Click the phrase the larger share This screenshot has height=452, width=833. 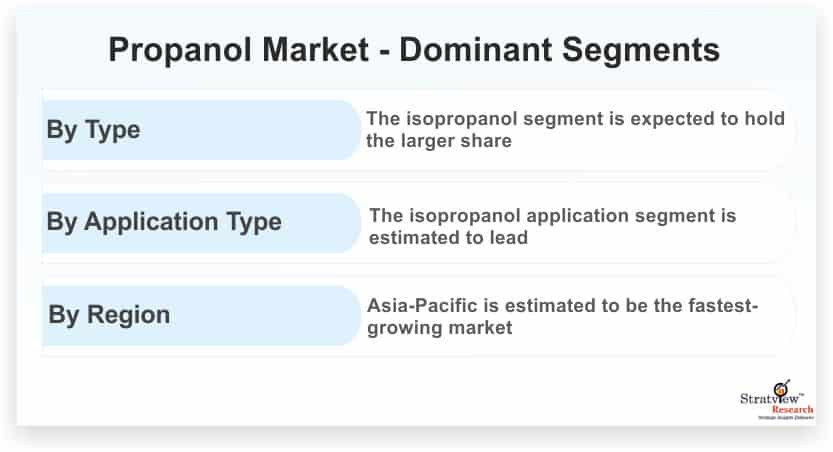pyautogui.click(x=438, y=141)
